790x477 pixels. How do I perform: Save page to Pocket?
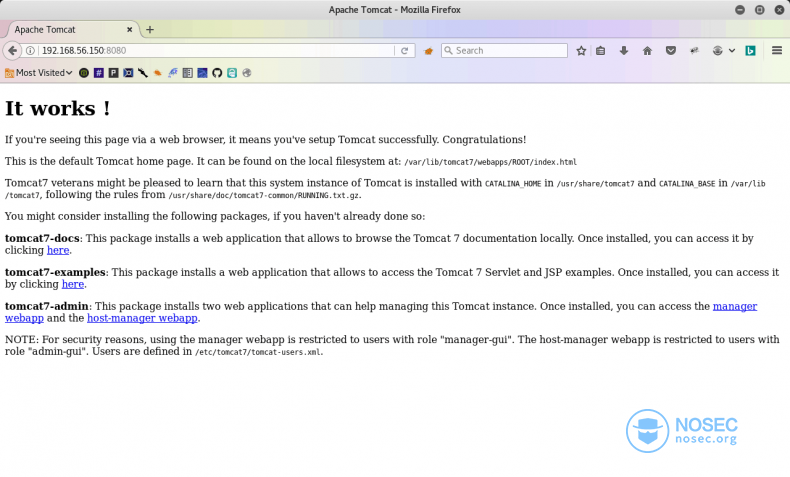coord(671,50)
